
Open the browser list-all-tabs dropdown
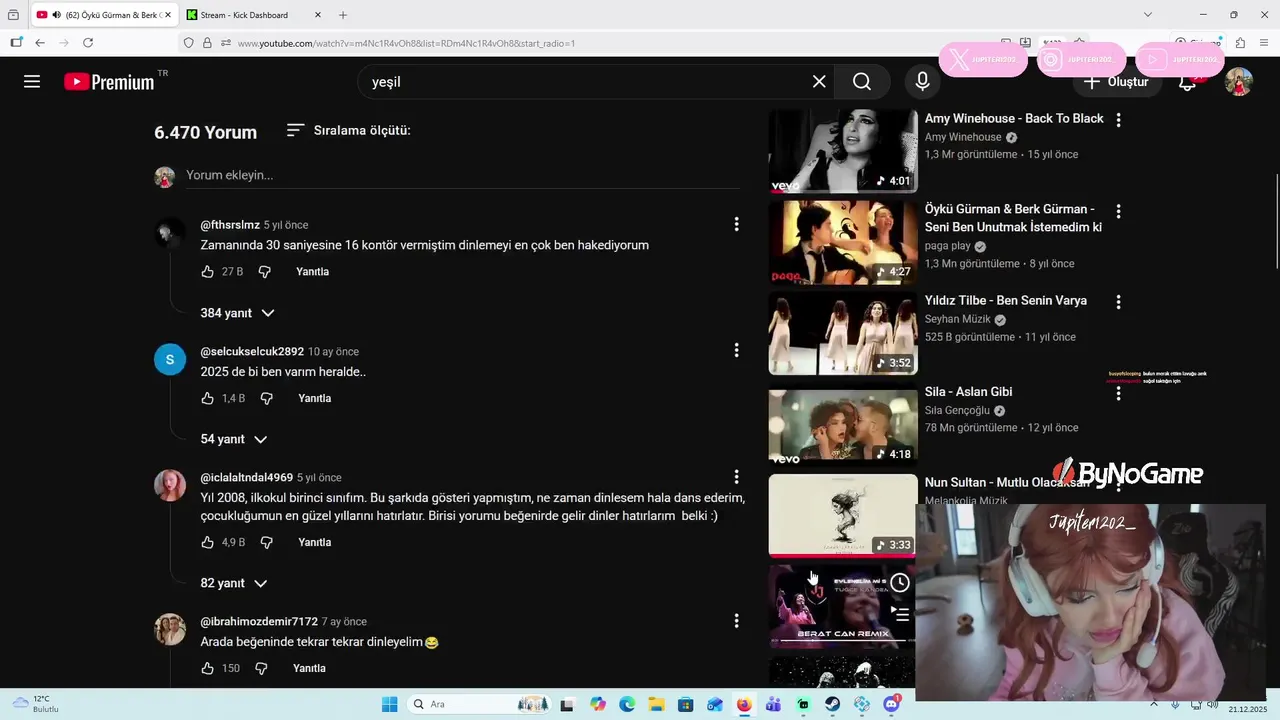(x=1148, y=15)
